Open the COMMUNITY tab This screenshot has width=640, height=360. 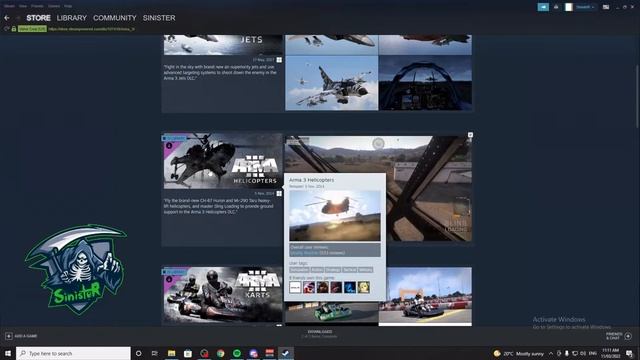(115, 18)
